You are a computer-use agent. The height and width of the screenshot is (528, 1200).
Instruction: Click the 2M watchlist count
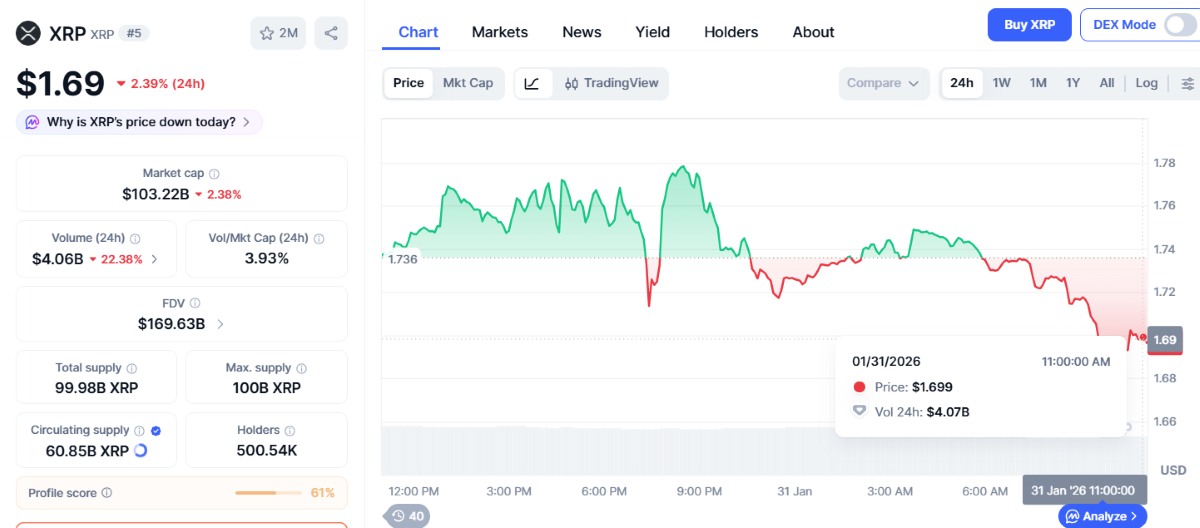pyautogui.click(x=288, y=33)
